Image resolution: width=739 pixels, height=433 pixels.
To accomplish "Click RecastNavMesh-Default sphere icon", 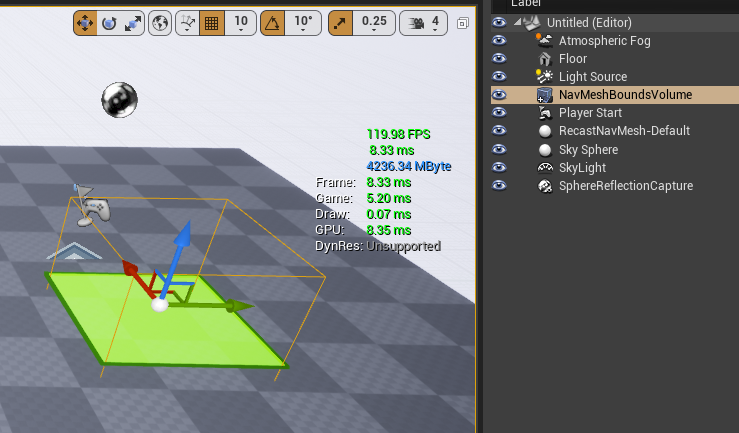I will pos(545,131).
